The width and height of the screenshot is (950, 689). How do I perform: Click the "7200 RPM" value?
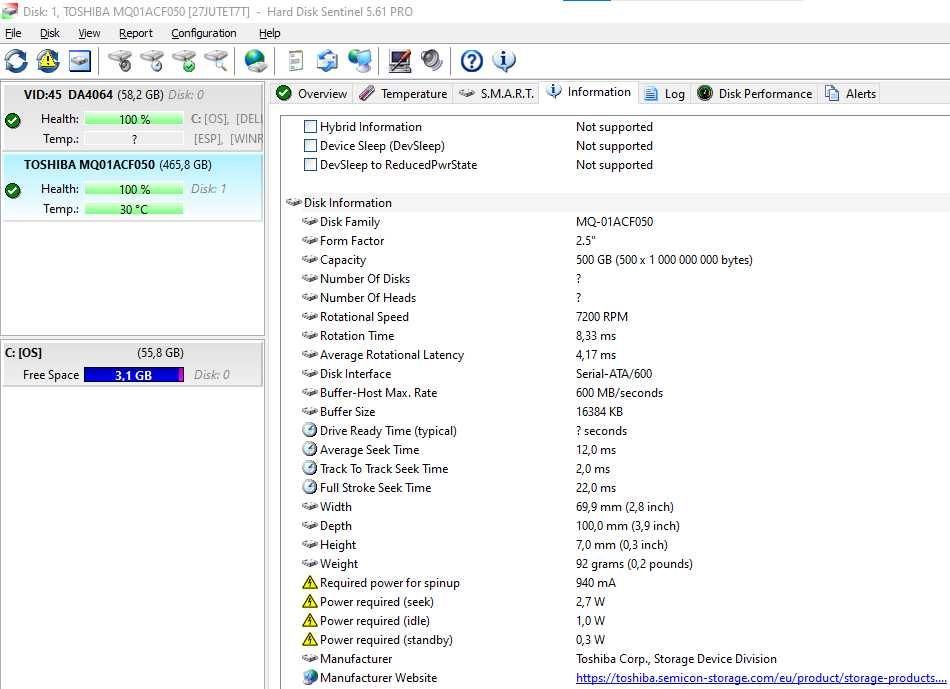[602, 316]
